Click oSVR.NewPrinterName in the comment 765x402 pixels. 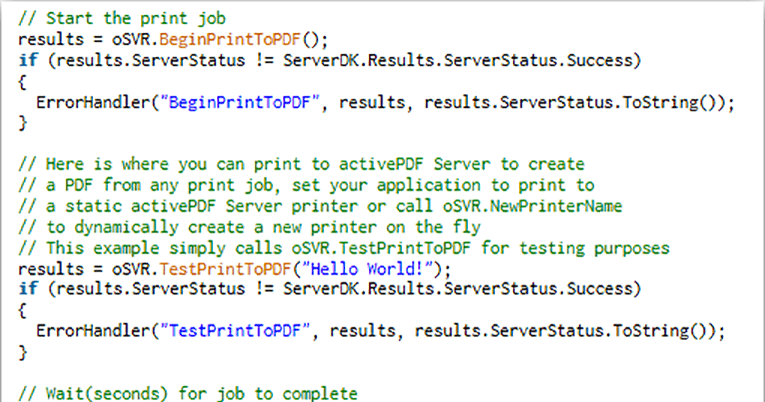pyautogui.click(x=532, y=206)
